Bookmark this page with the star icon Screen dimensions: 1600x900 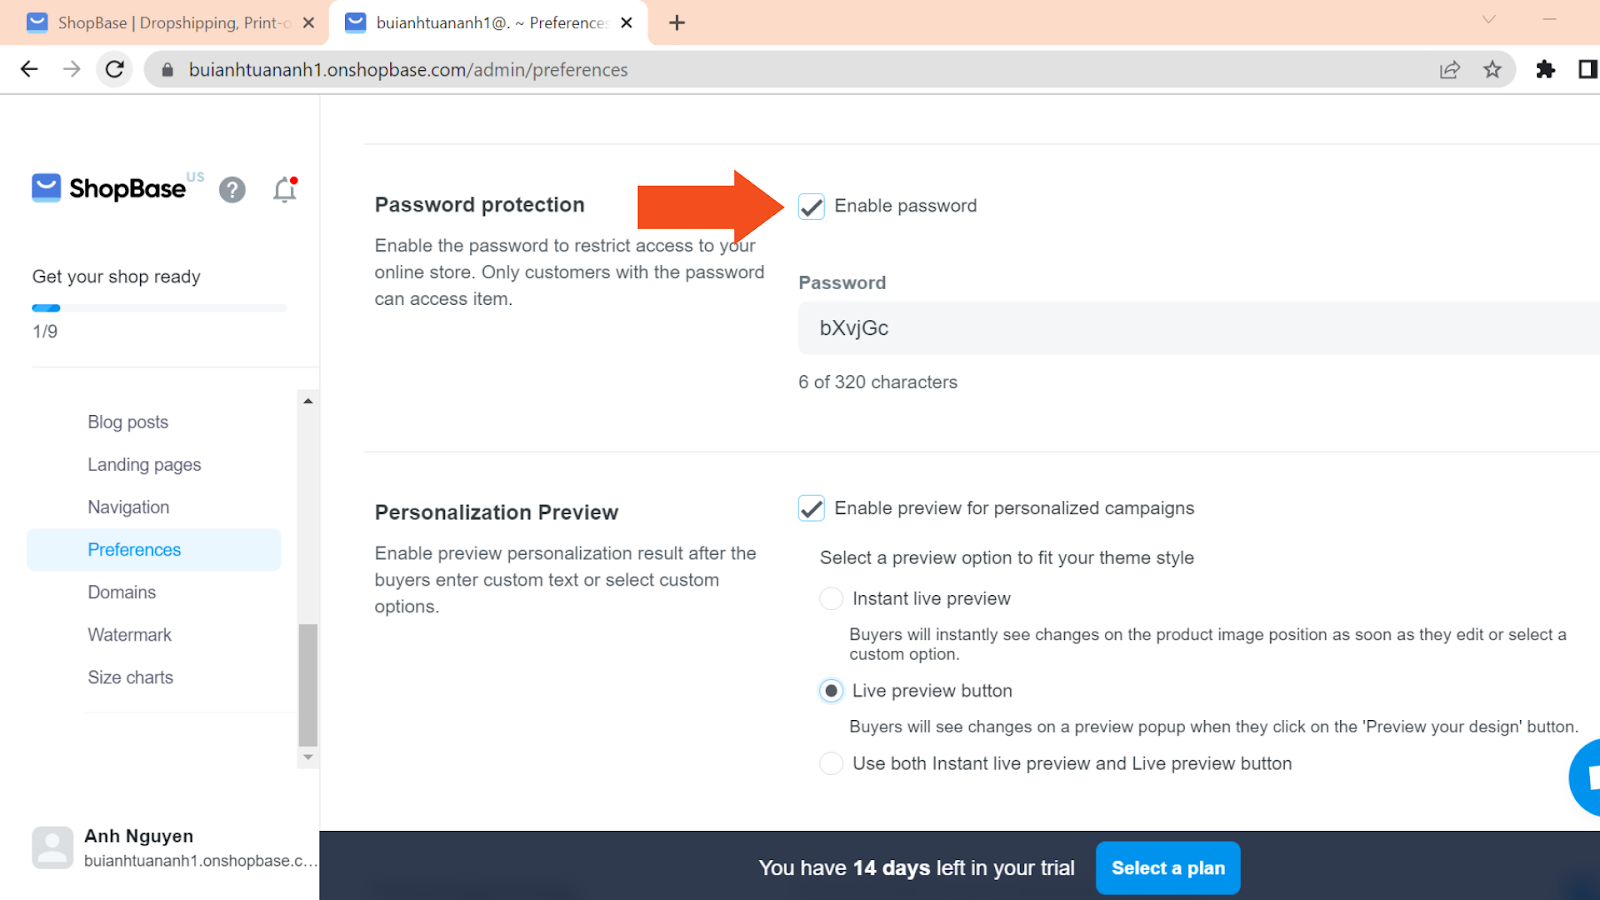click(x=1492, y=69)
